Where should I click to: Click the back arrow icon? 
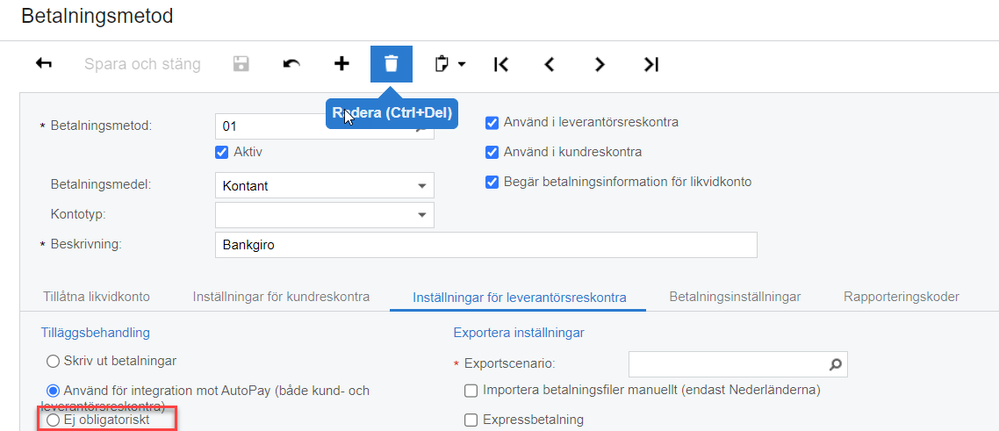click(43, 64)
